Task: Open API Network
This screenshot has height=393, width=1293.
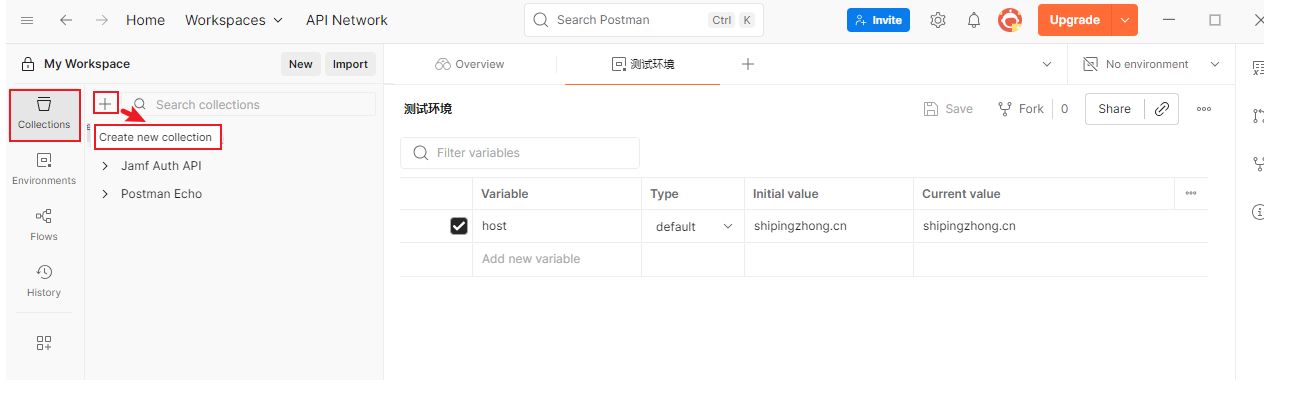Action: pyautogui.click(x=346, y=20)
